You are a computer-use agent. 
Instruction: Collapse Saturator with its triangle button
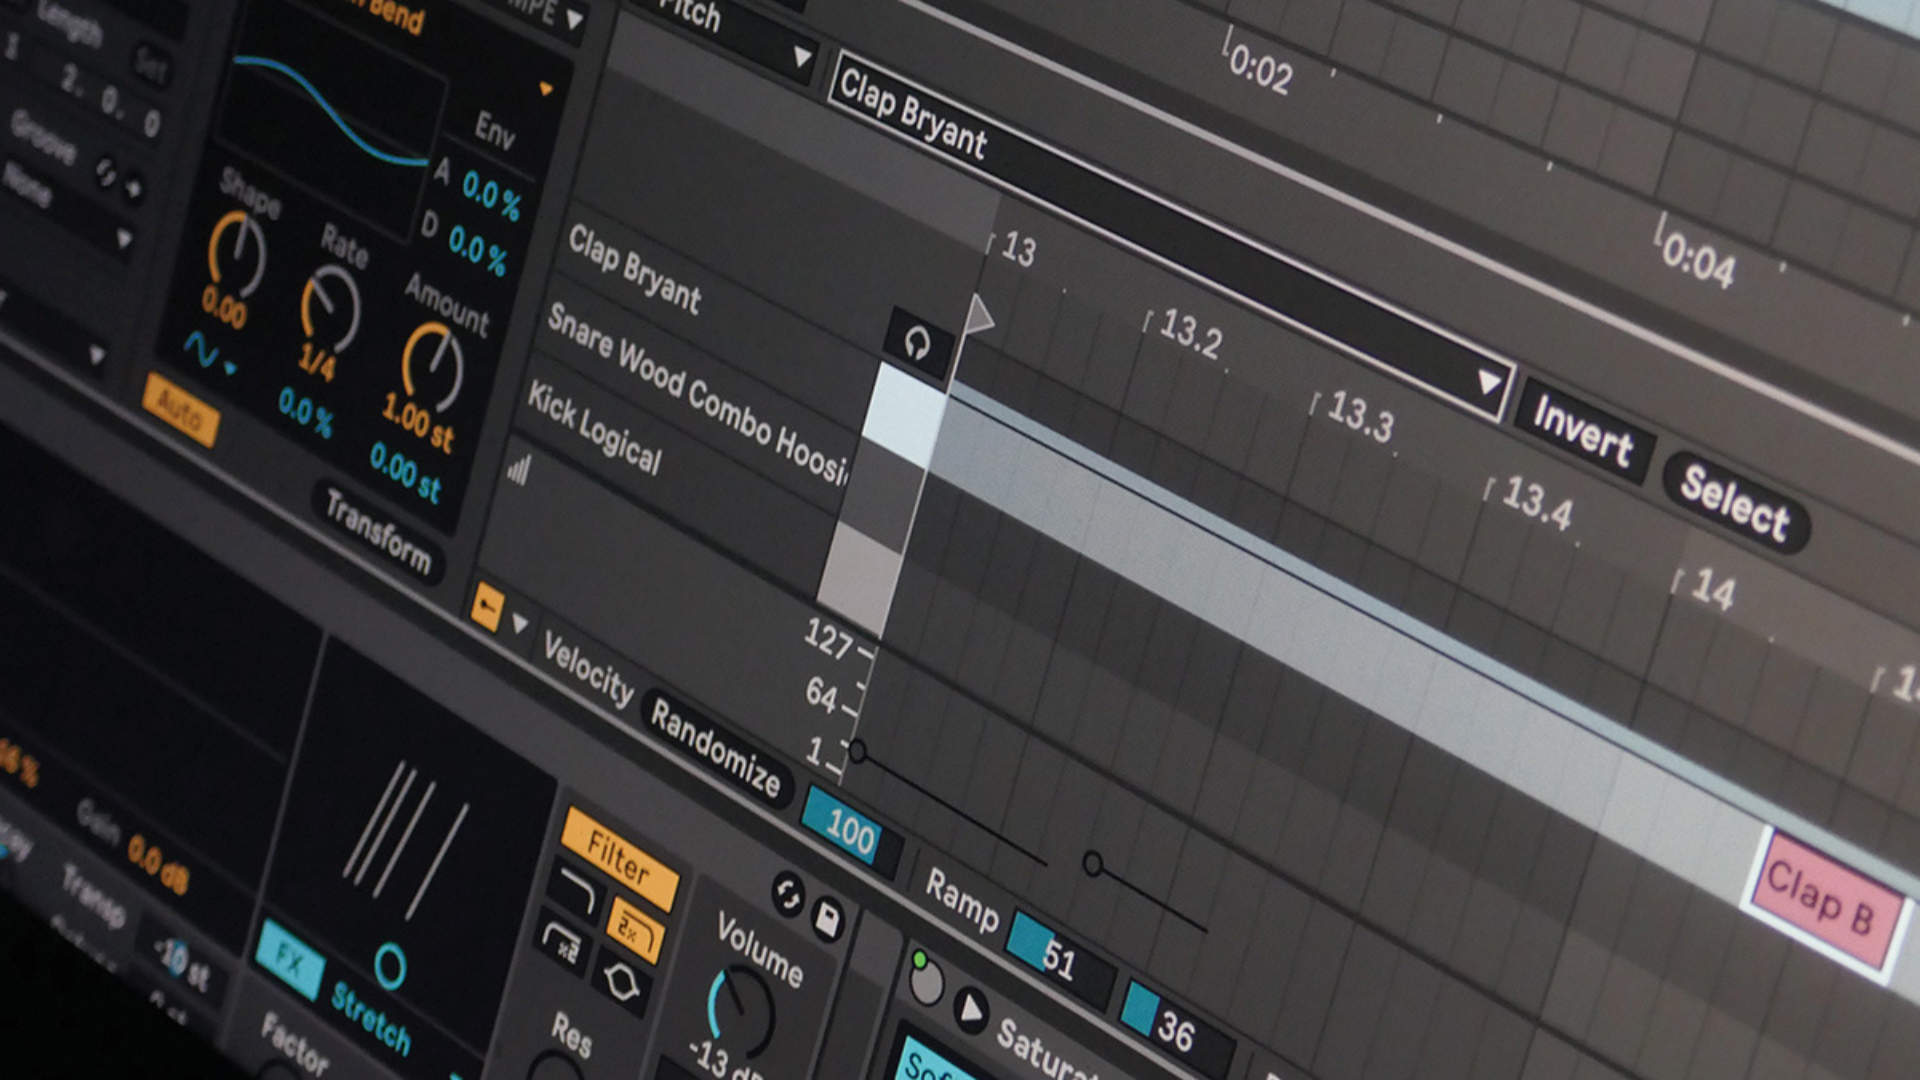[970, 1009]
